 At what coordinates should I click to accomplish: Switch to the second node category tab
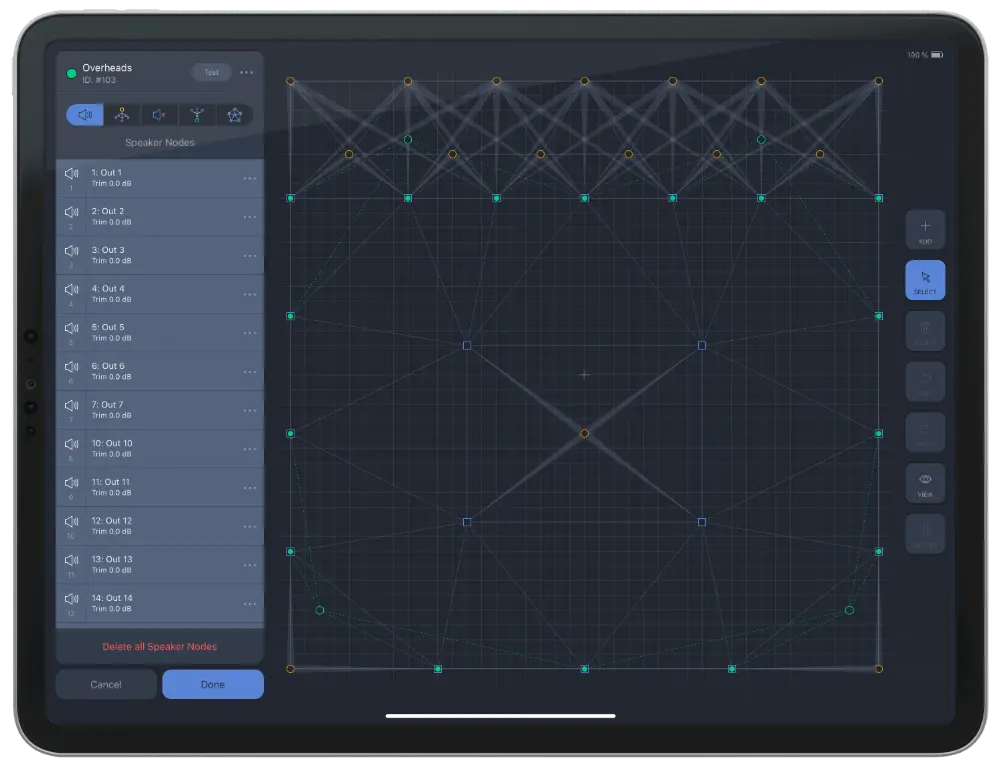[x=122, y=114]
